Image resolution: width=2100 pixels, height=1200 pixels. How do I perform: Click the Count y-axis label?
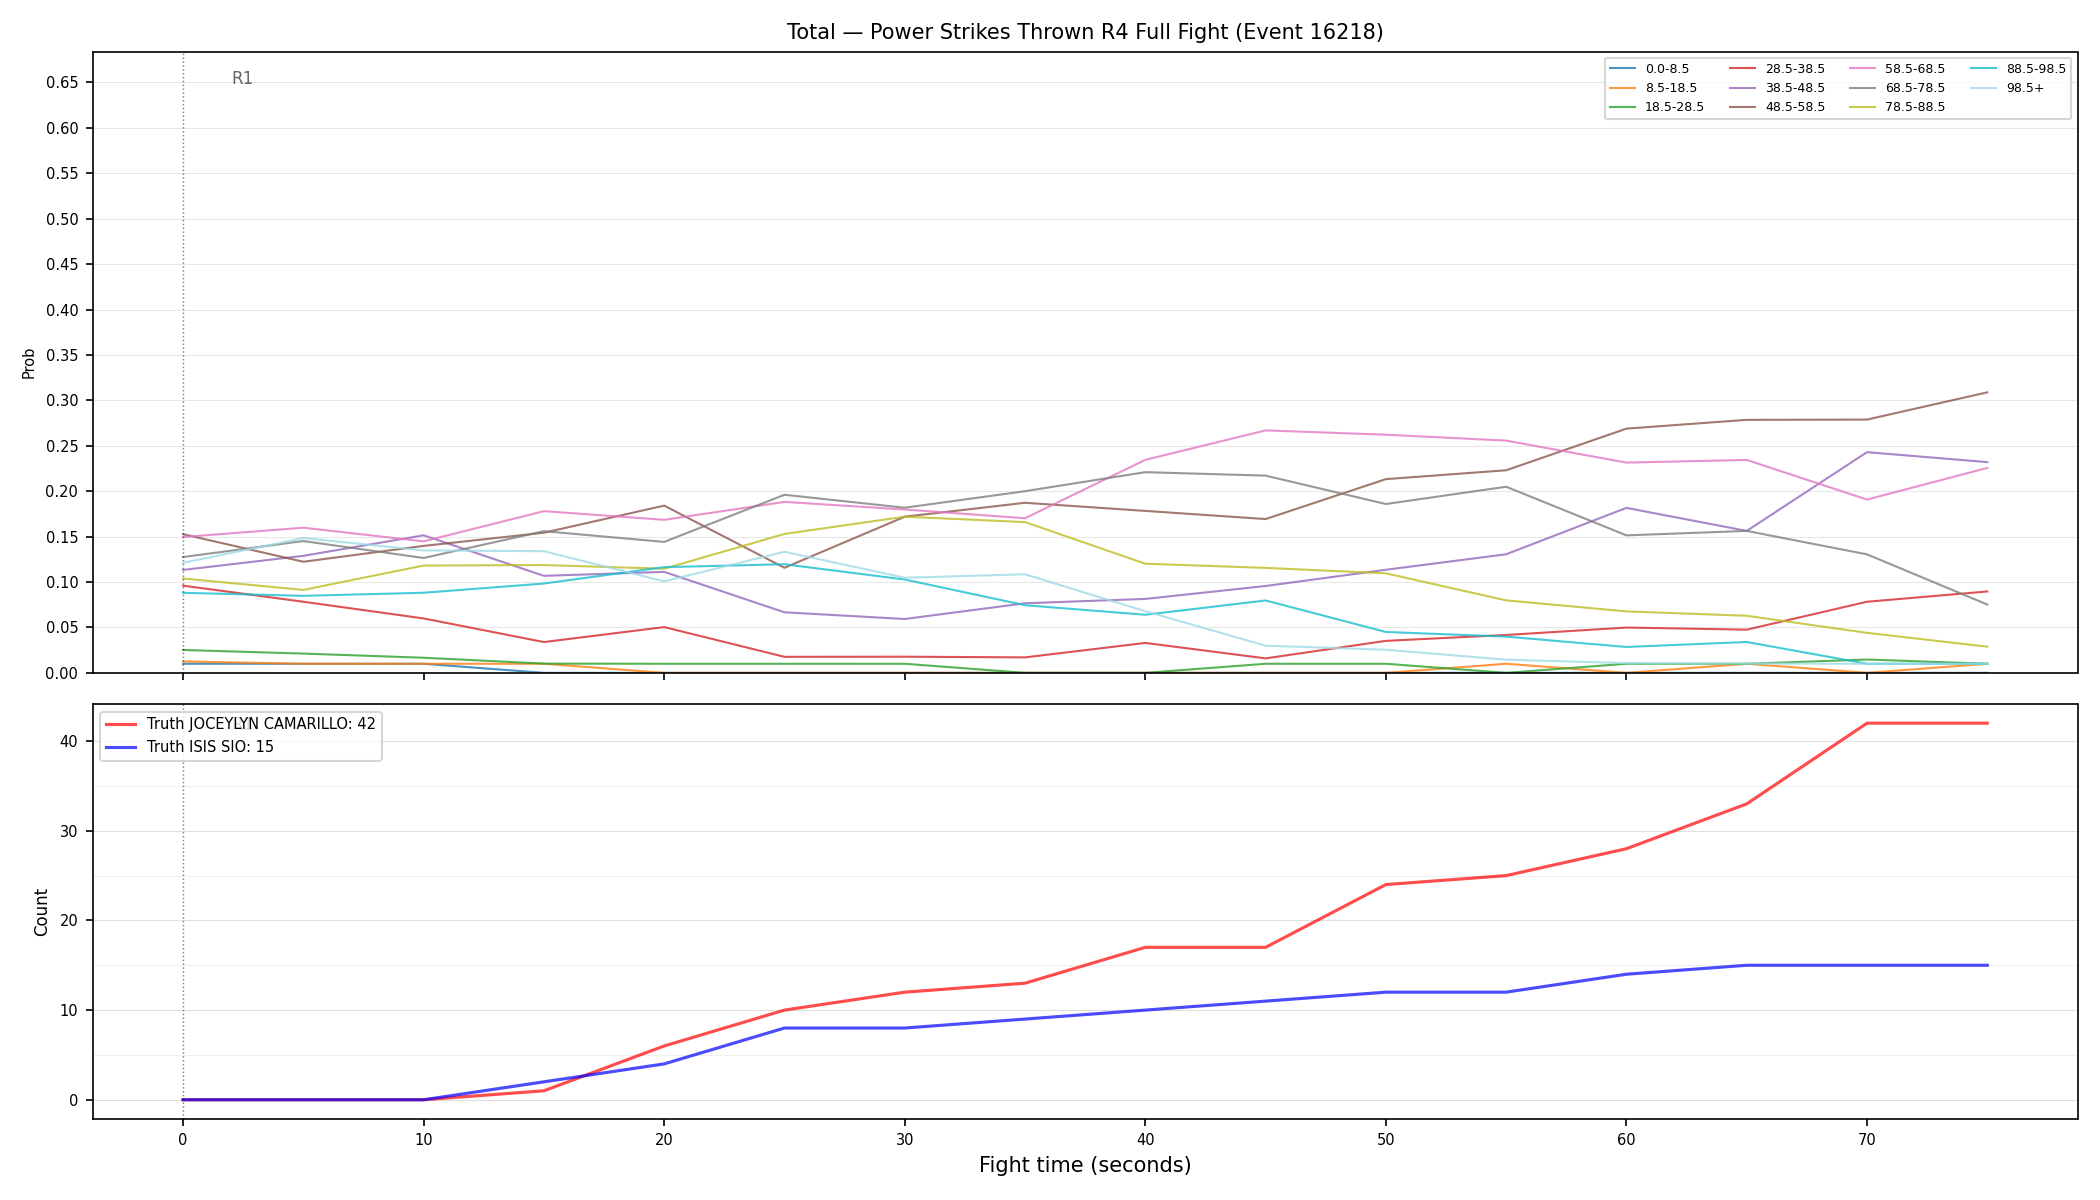[x=41, y=912]
